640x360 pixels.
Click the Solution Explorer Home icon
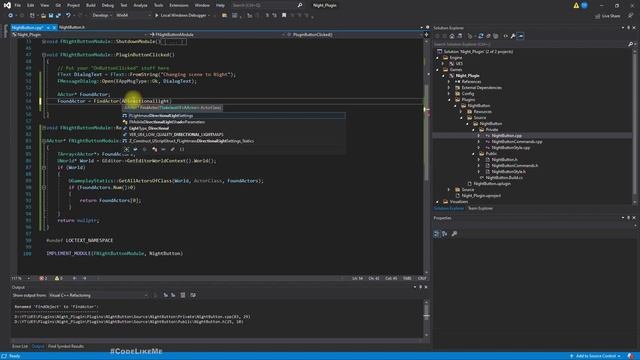click(x=452, y=36)
